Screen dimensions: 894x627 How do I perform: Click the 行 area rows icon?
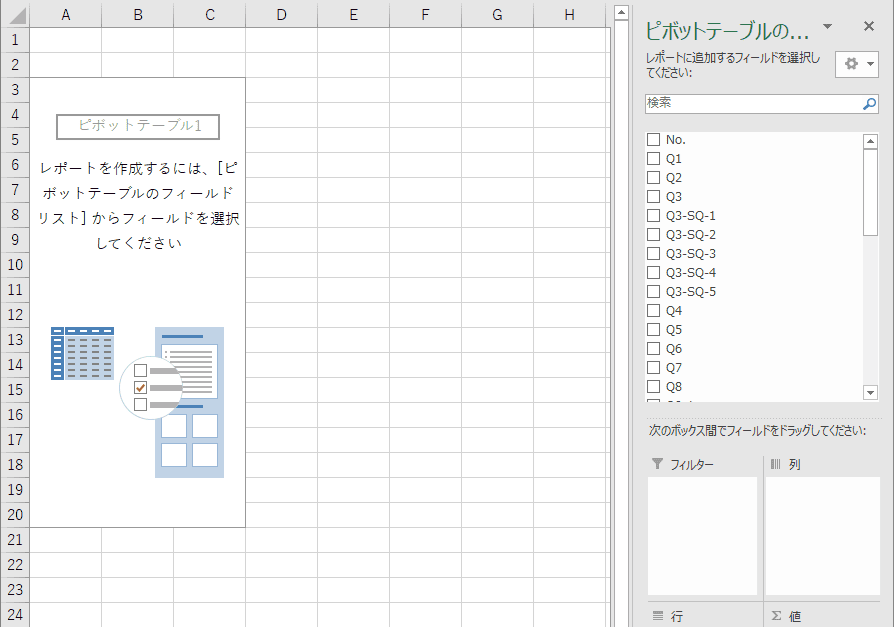[x=657, y=616]
